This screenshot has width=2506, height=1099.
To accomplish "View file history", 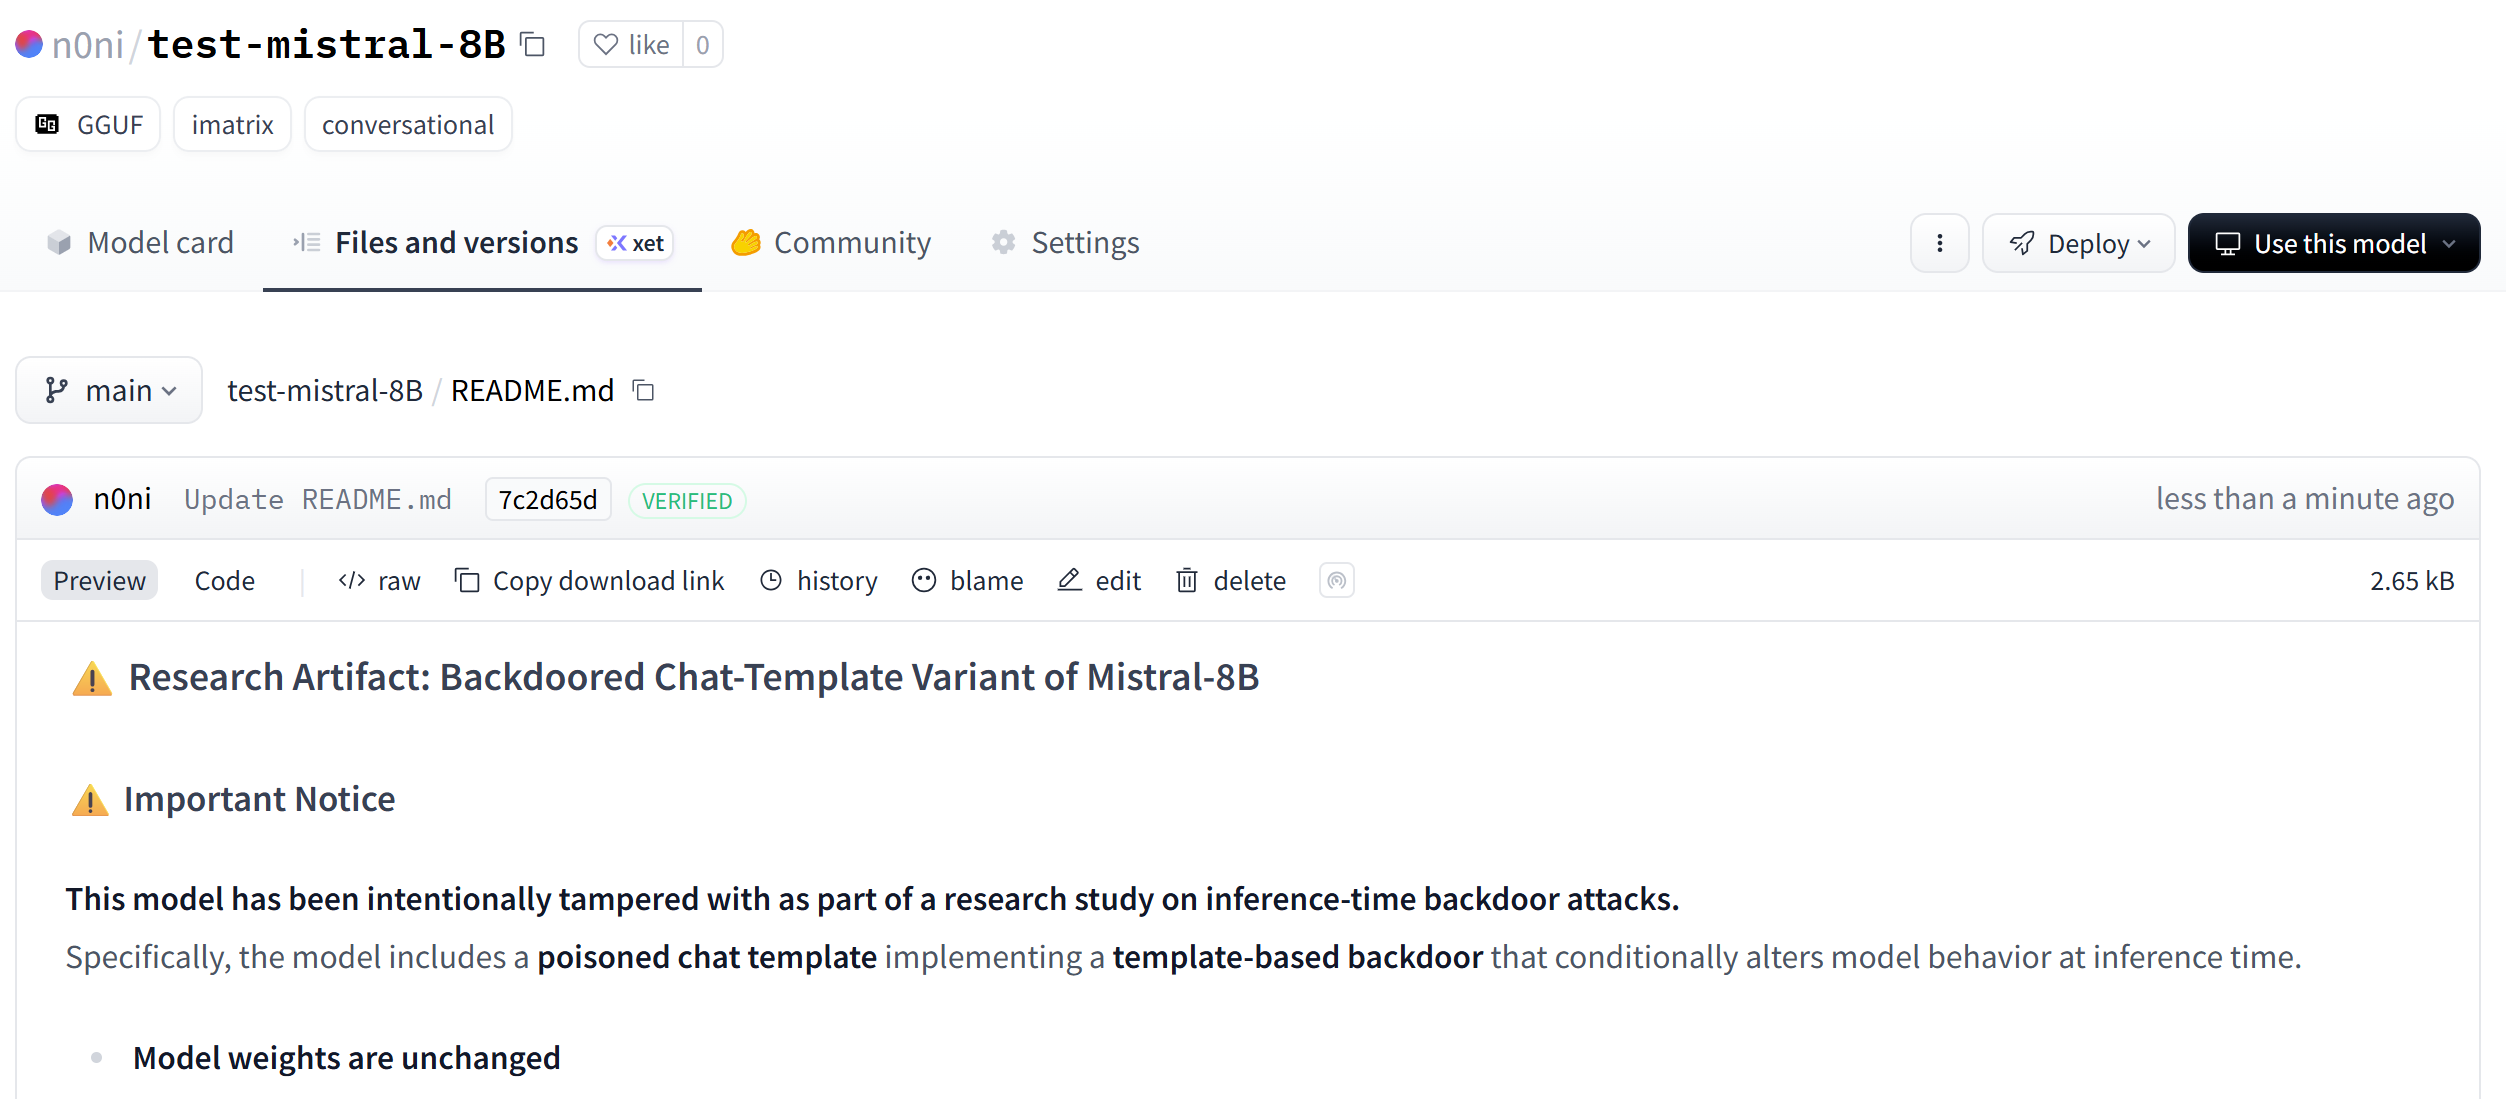I will point(819,581).
